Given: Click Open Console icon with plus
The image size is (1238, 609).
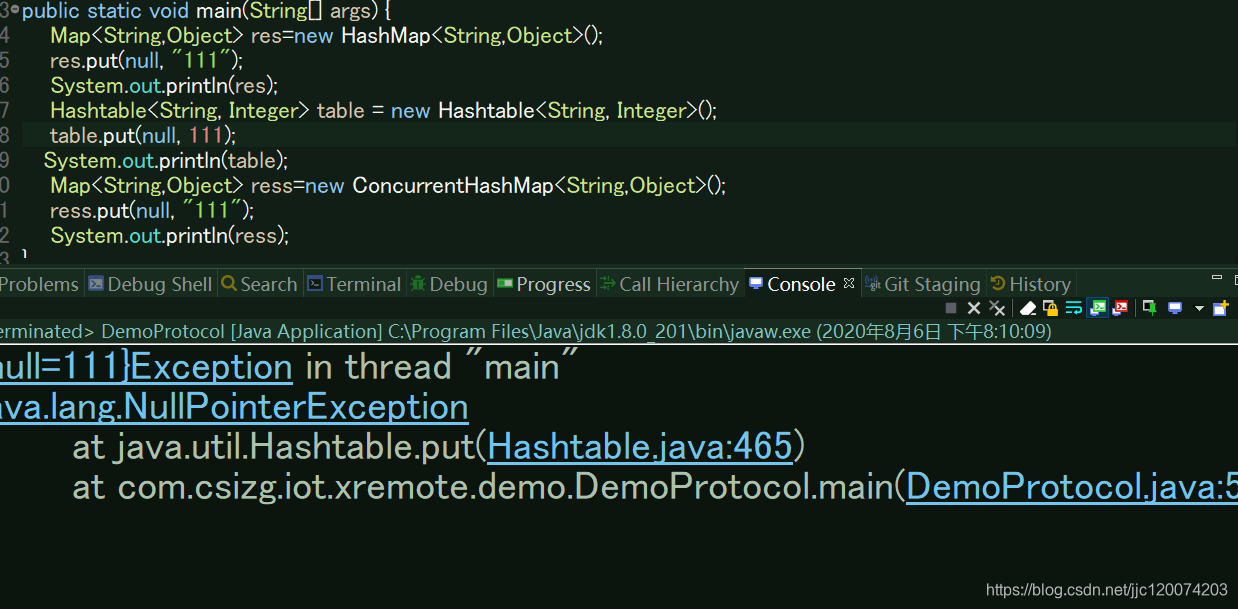Looking at the screenshot, I should (x=1221, y=308).
